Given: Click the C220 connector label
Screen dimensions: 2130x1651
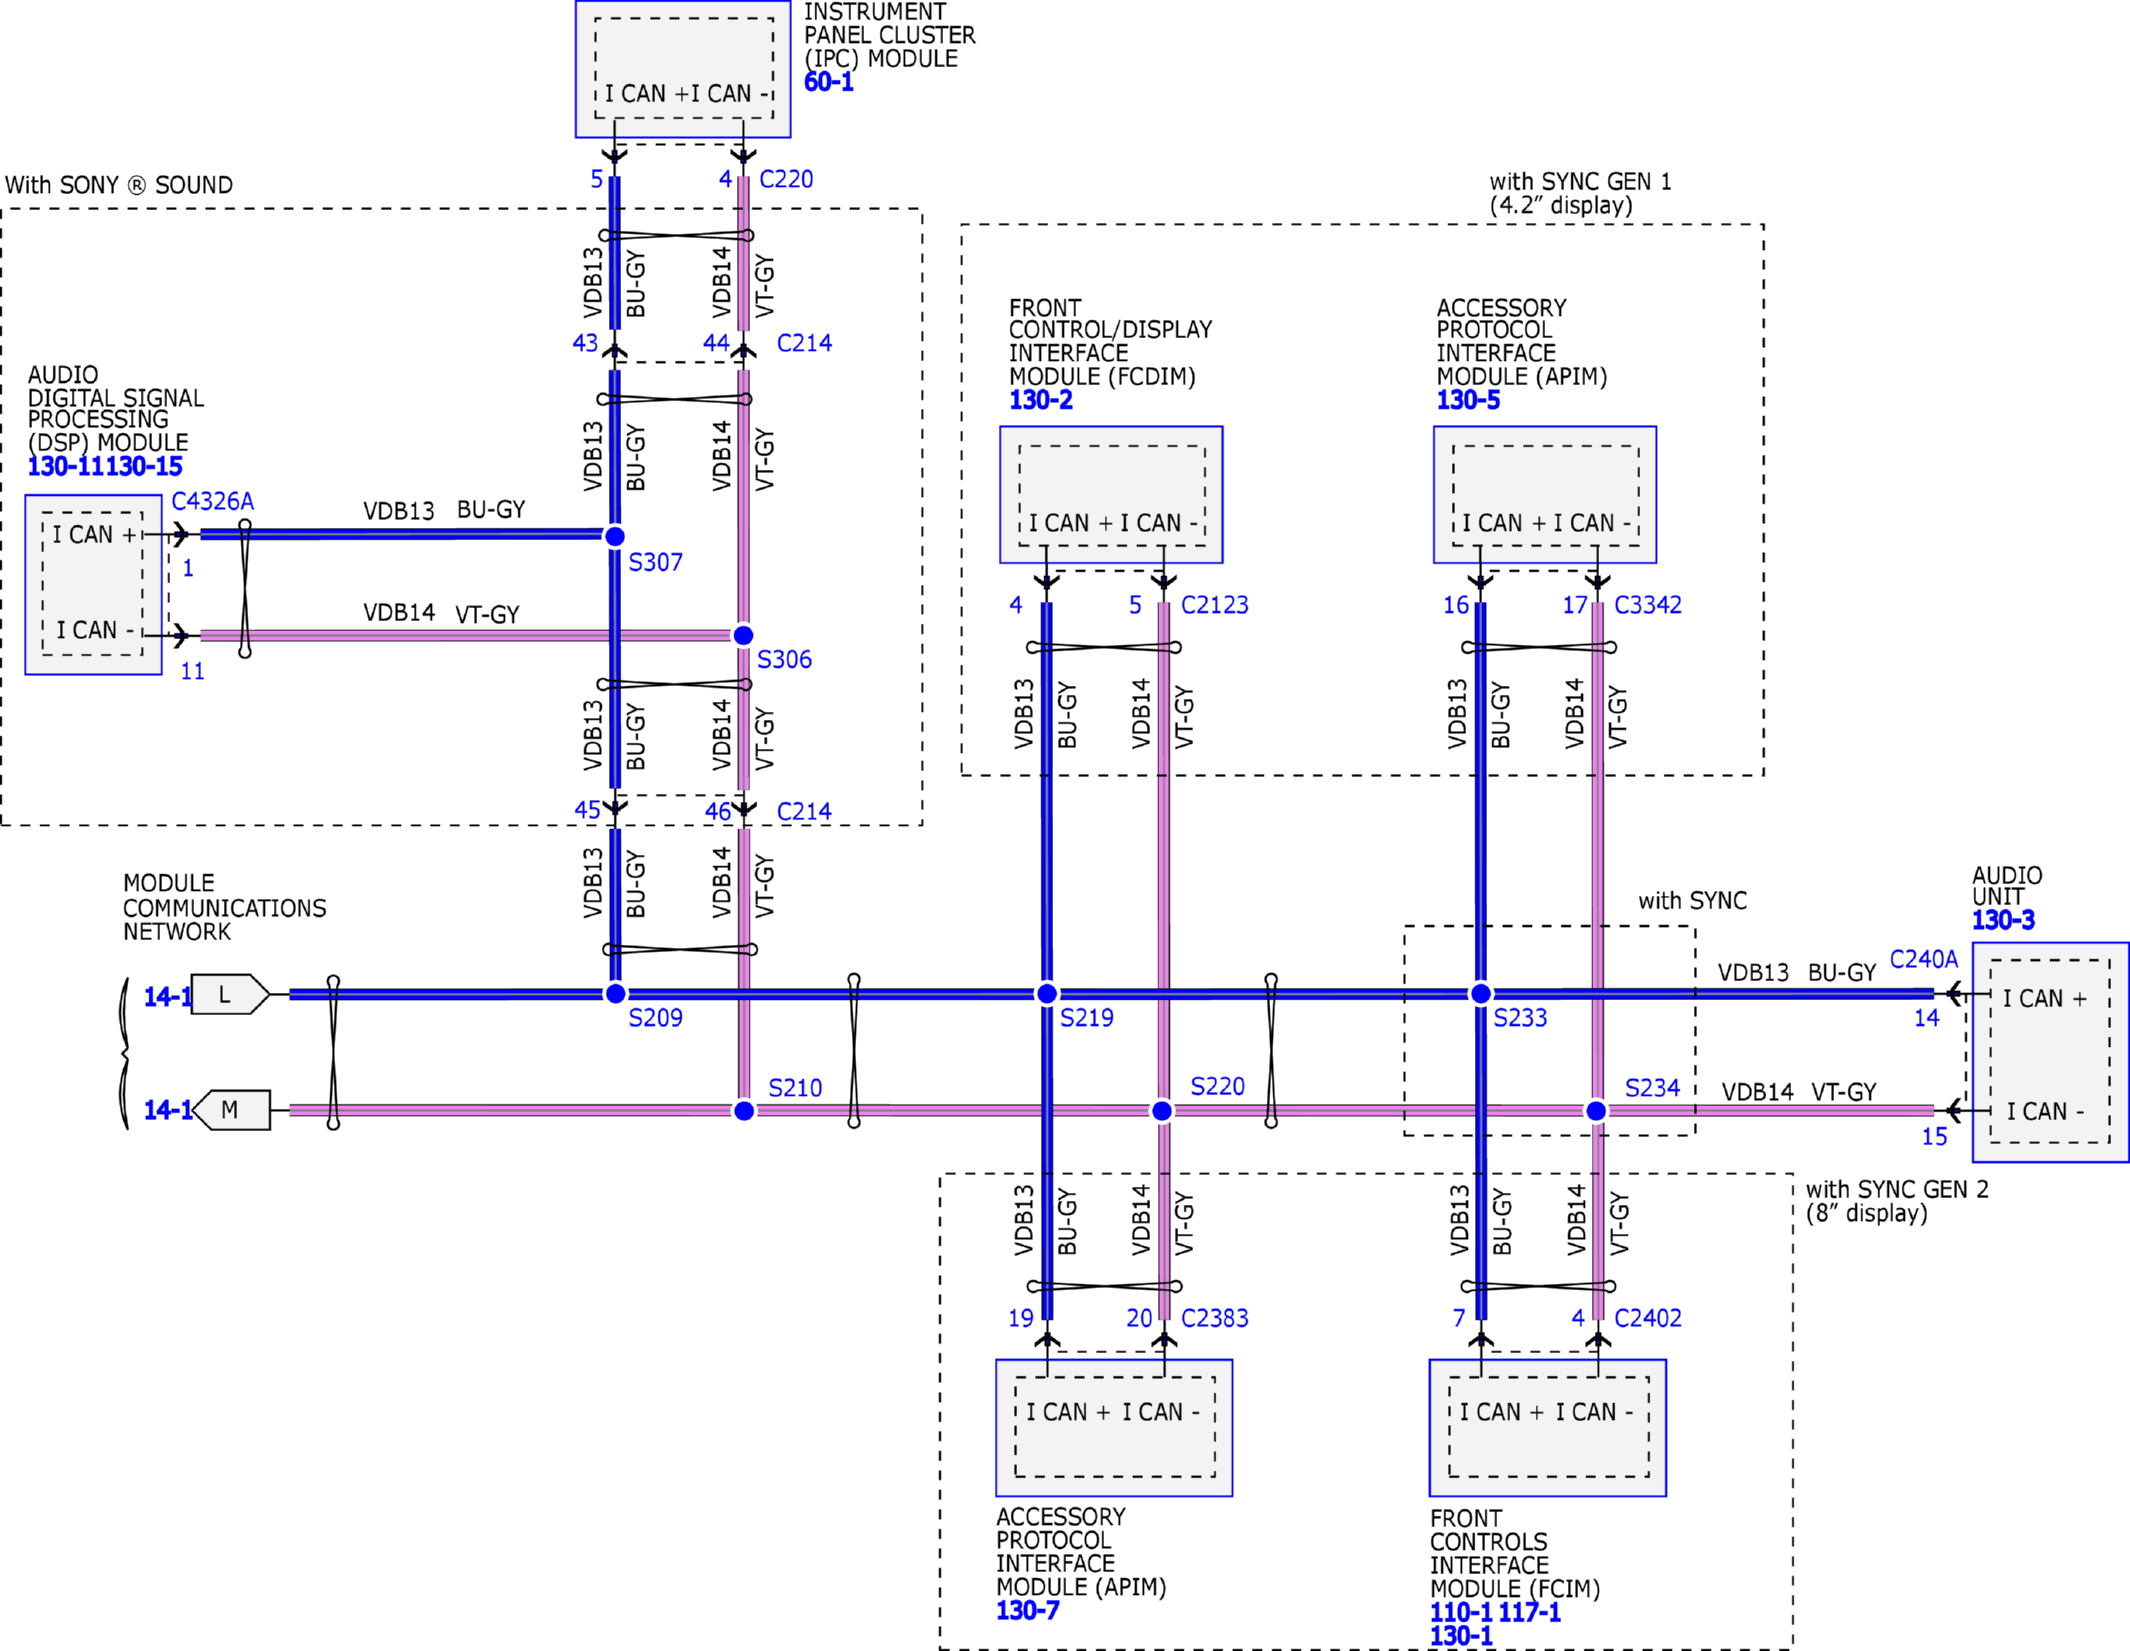Looking at the screenshot, I should pyautogui.click(x=786, y=179).
